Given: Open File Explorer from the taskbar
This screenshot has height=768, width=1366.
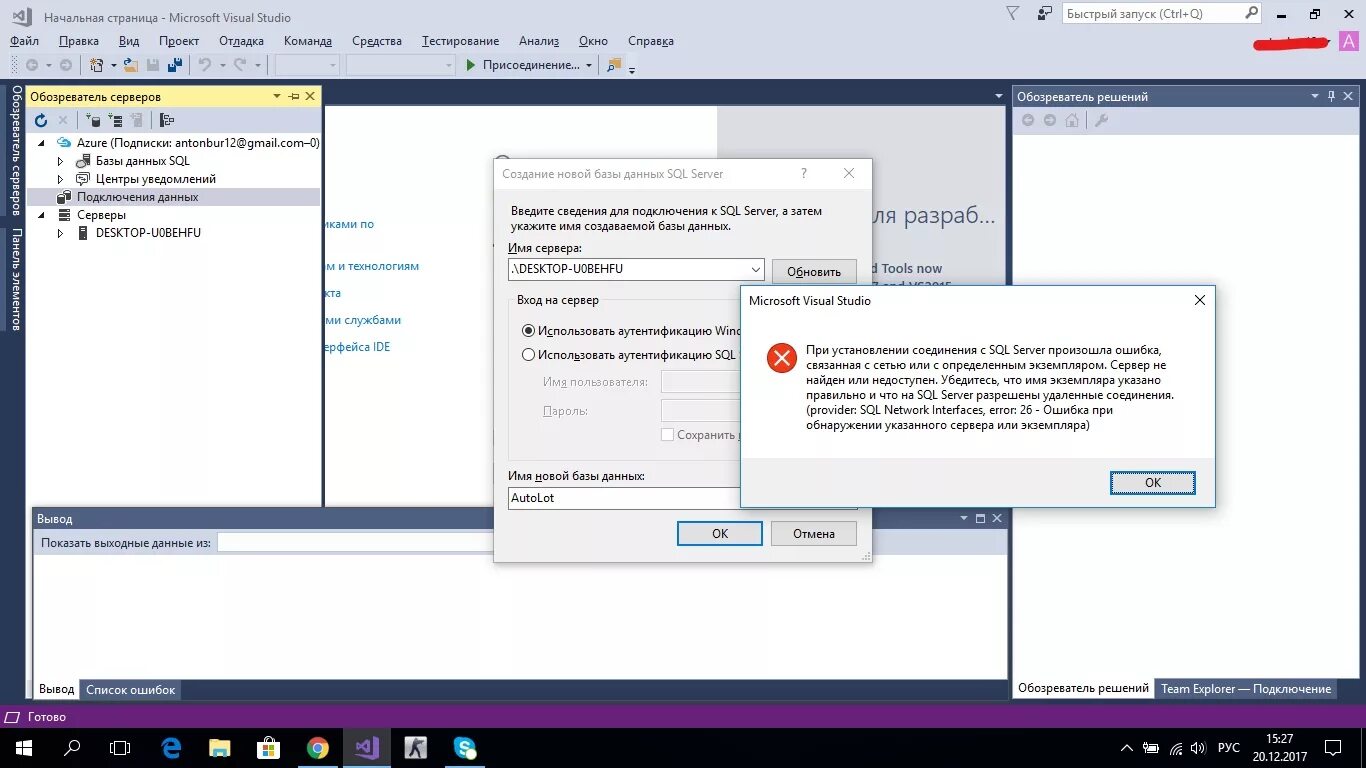Looking at the screenshot, I should (x=220, y=748).
